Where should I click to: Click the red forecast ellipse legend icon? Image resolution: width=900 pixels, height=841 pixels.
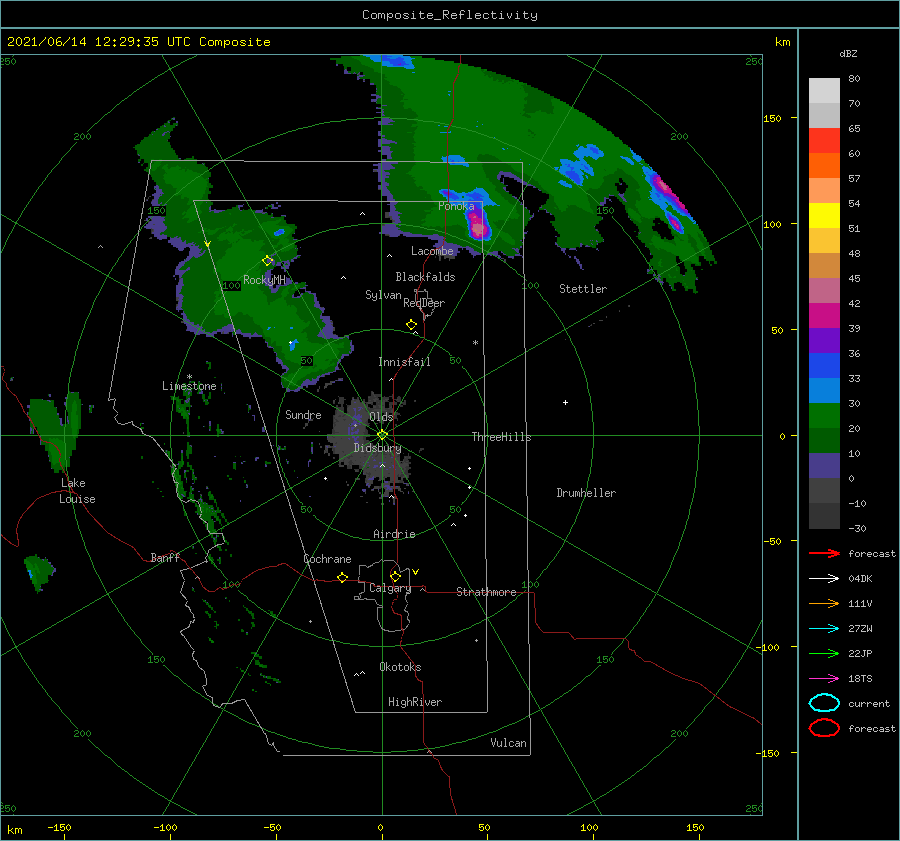824,728
